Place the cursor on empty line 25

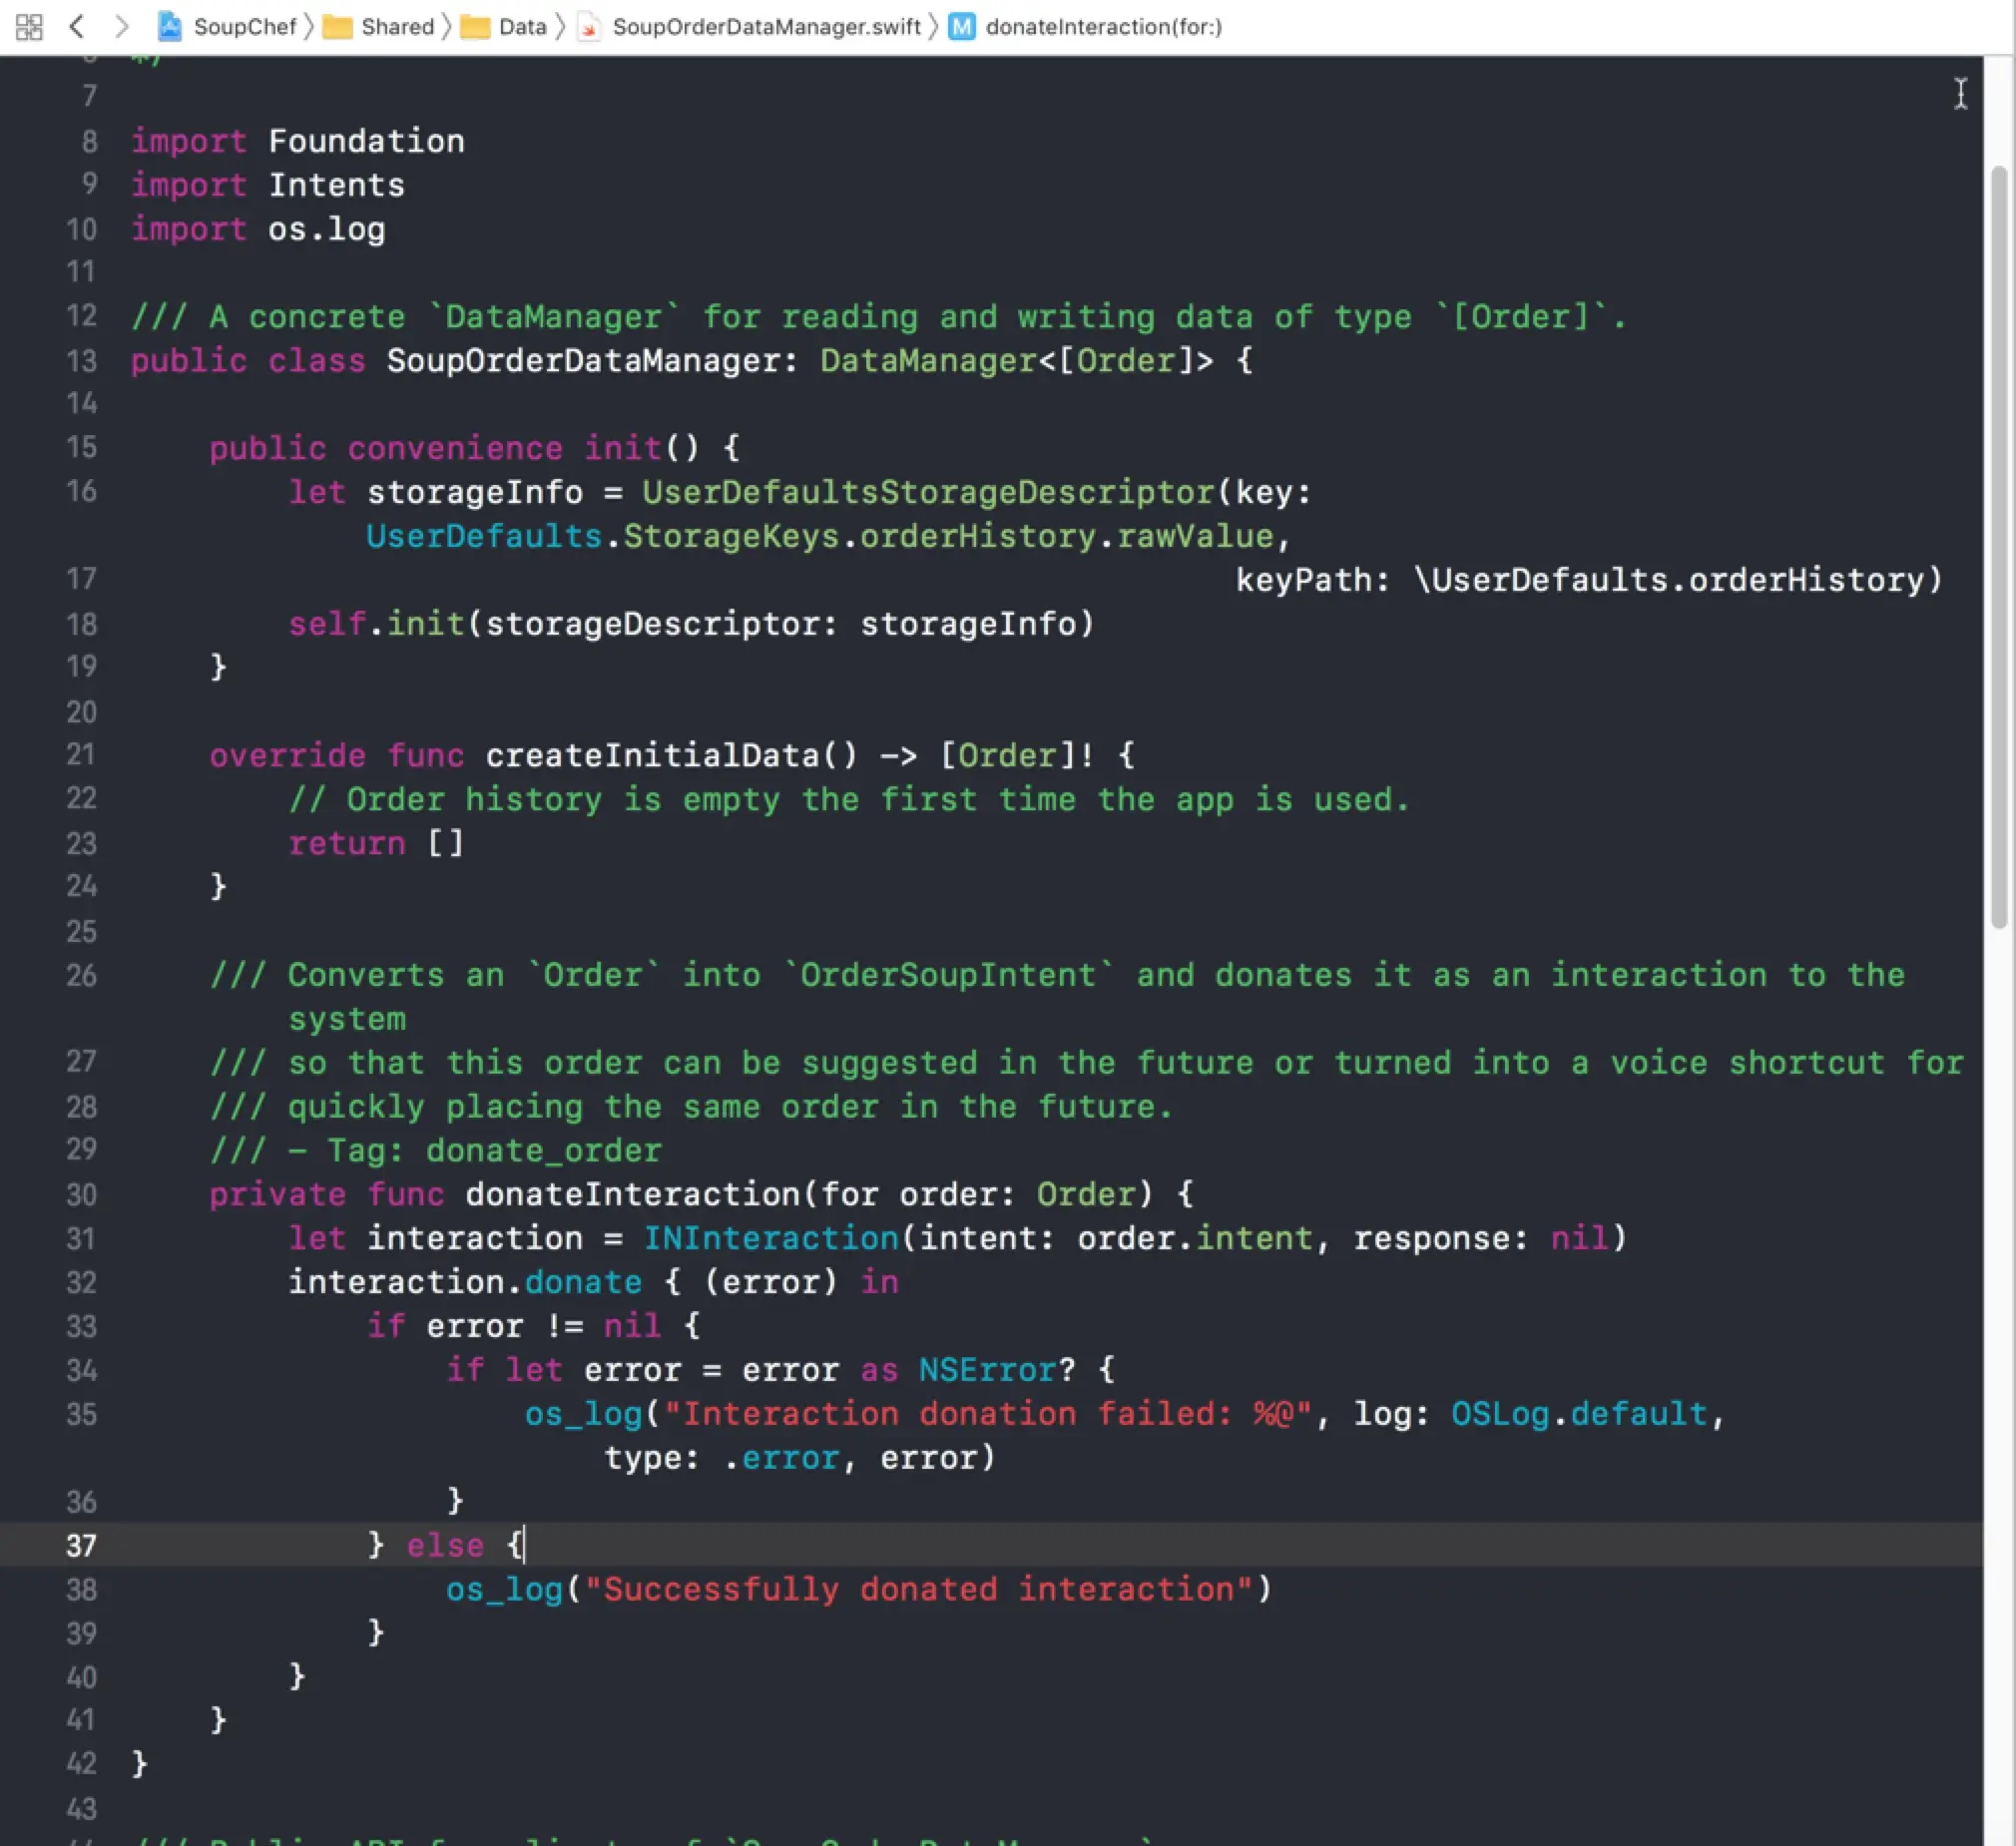click(600, 931)
